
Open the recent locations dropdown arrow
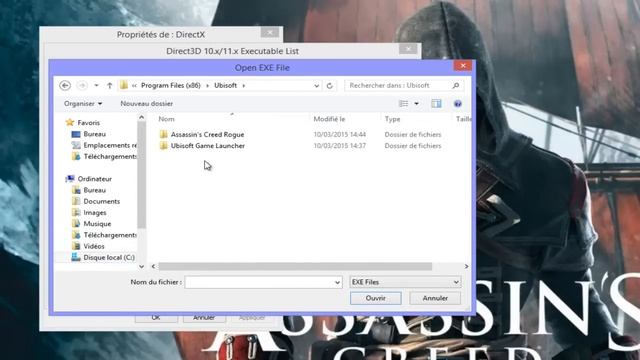click(96, 85)
